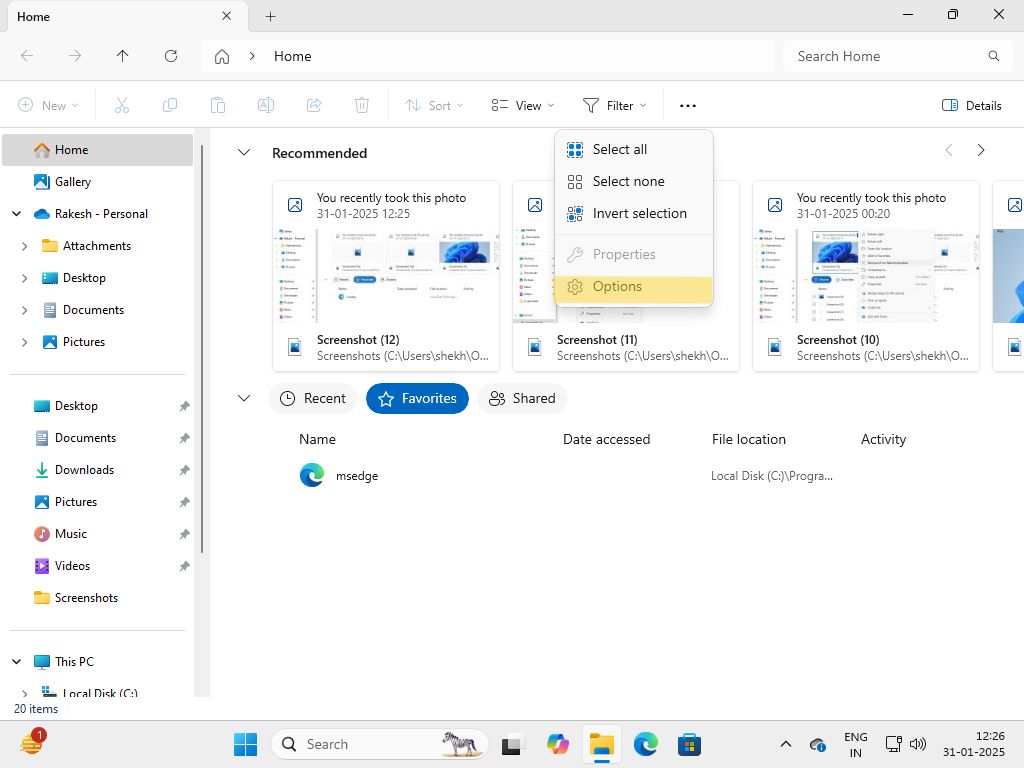Toggle the Details pane button
1024x768 pixels.
[972, 105]
